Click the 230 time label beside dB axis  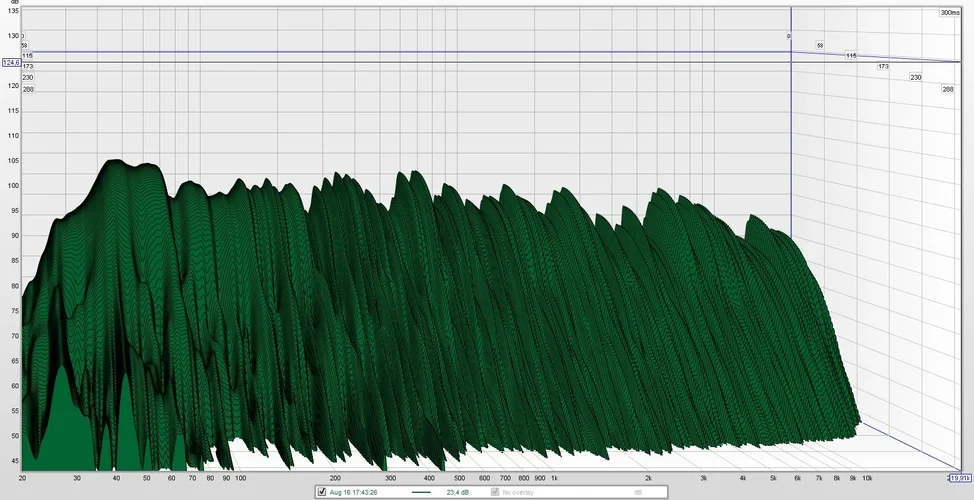28,78
